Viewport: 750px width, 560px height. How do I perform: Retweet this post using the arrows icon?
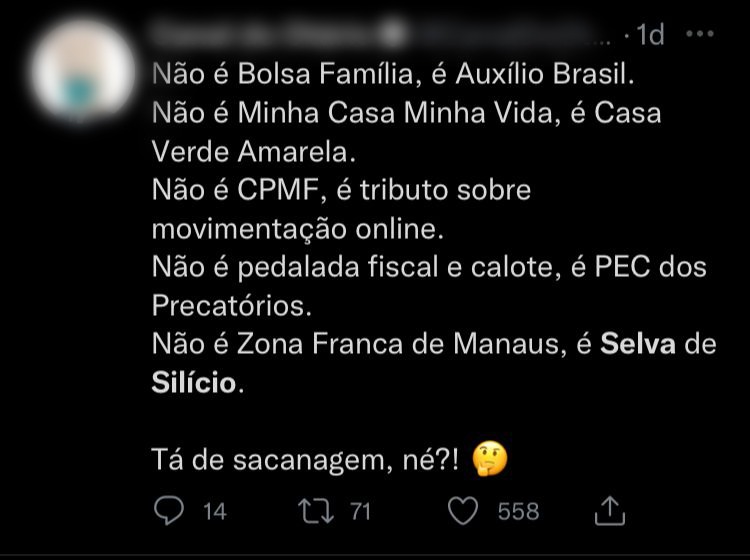coord(316,511)
